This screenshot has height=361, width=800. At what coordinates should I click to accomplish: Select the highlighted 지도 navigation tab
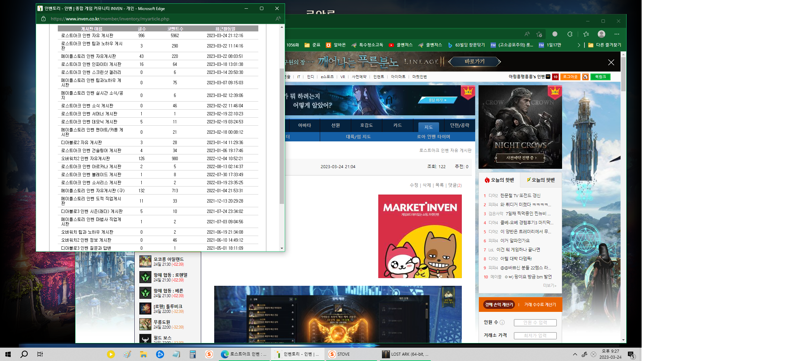428,126
